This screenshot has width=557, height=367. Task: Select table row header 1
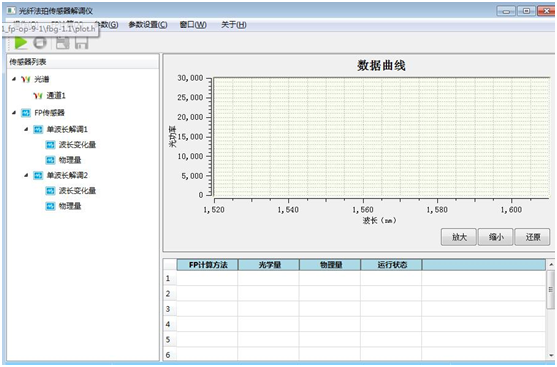pos(170,279)
